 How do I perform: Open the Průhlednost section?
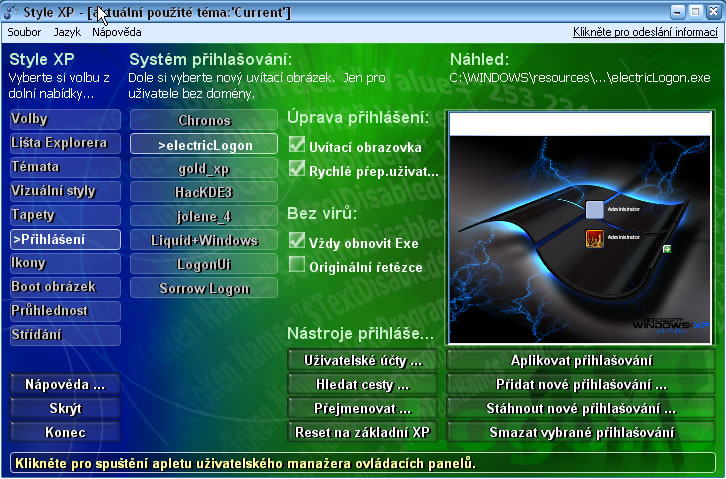65,311
